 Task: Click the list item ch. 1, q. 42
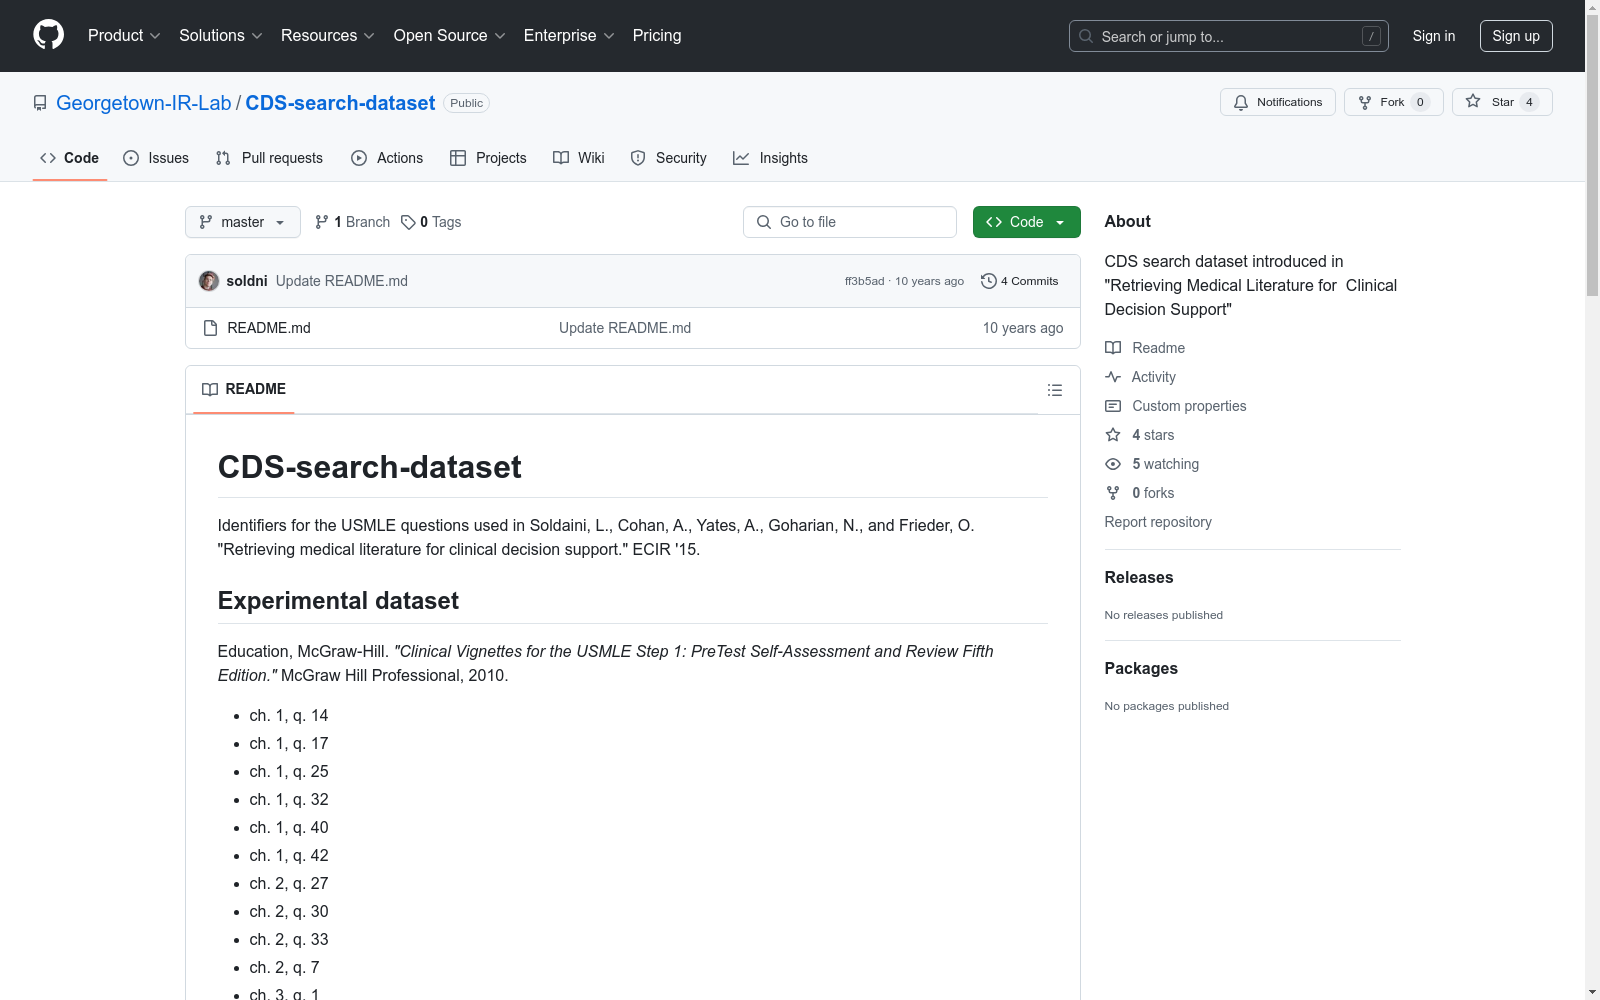(x=289, y=856)
